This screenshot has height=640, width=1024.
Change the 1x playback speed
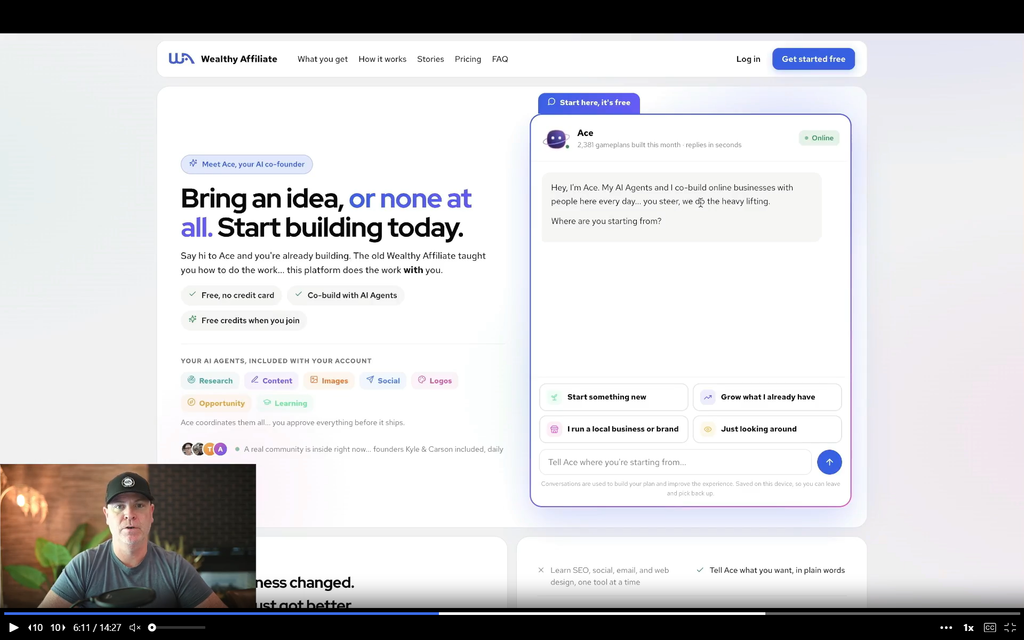(x=968, y=628)
